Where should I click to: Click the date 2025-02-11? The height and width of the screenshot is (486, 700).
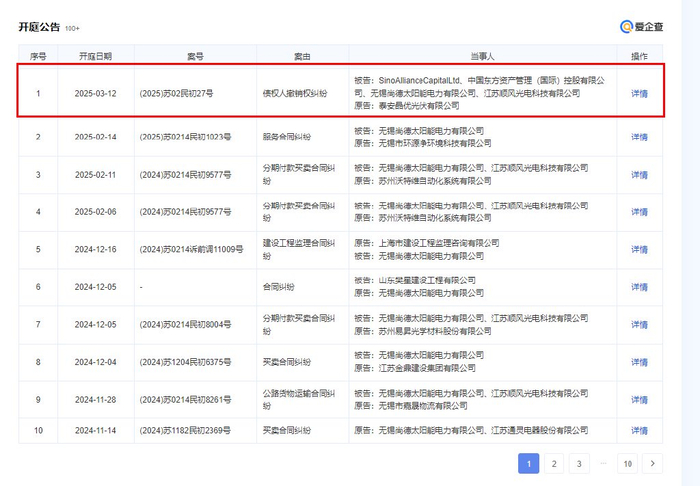tap(95, 175)
